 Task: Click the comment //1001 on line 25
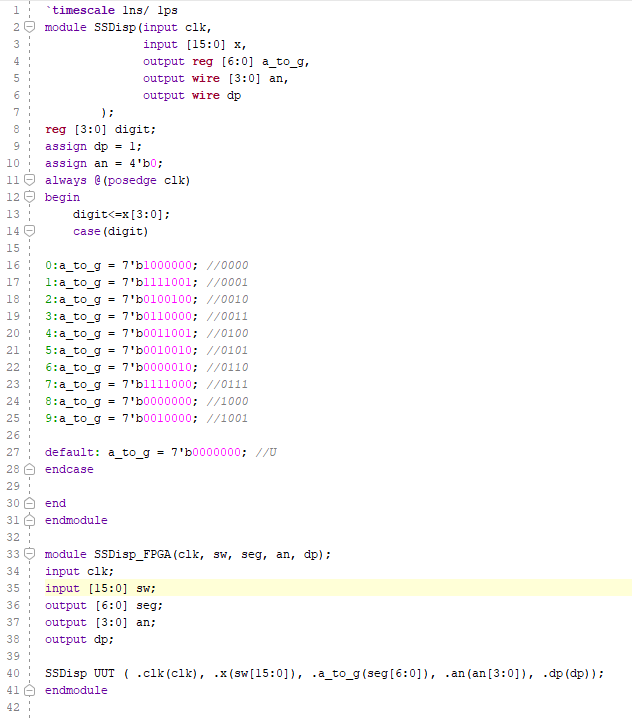227,418
